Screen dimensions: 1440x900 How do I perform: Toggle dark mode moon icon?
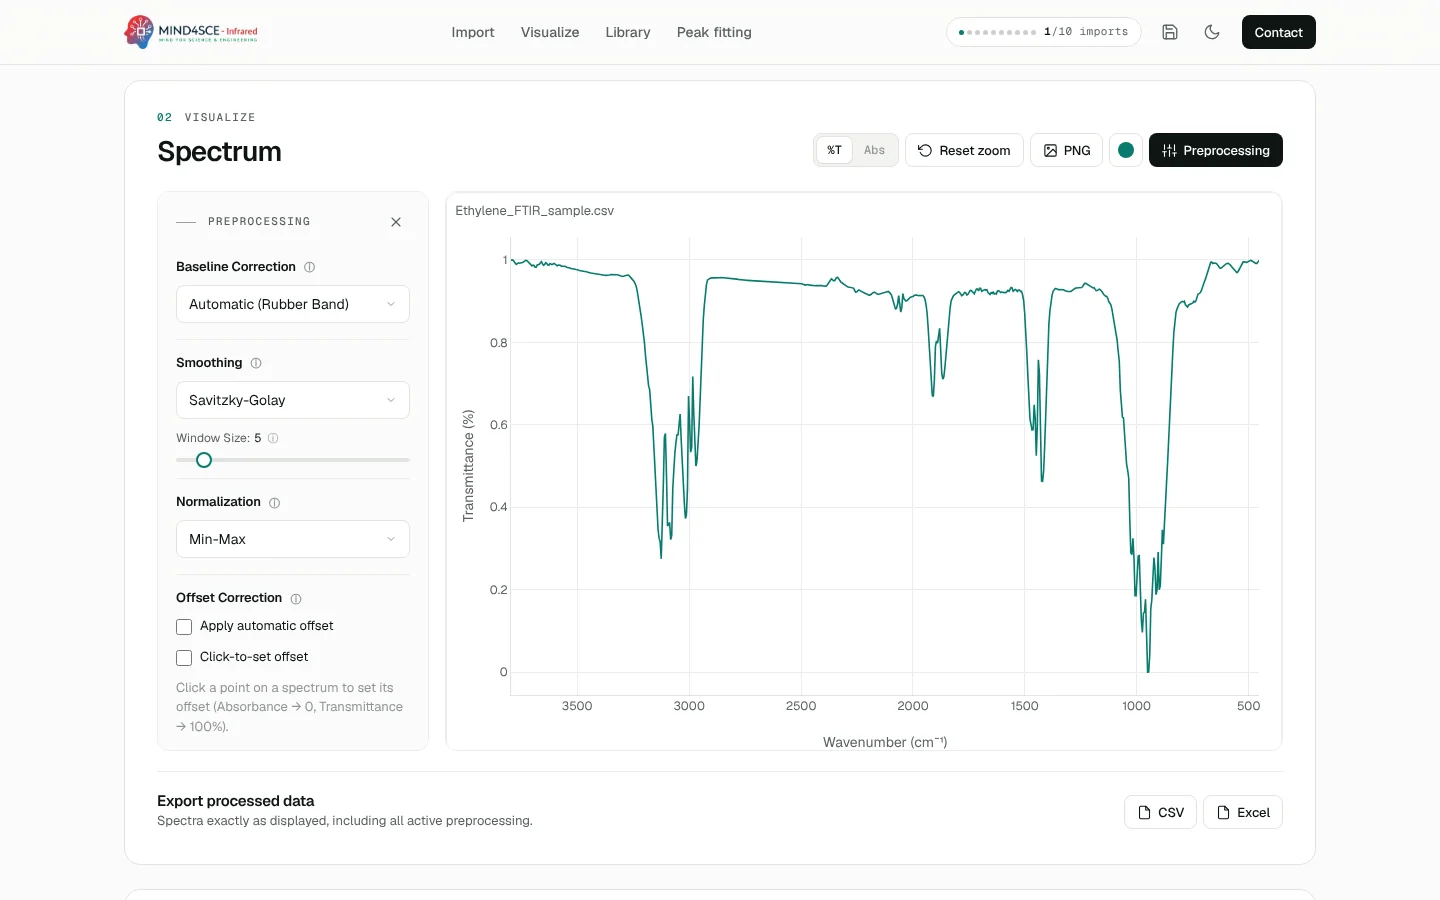(x=1212, y=32)
